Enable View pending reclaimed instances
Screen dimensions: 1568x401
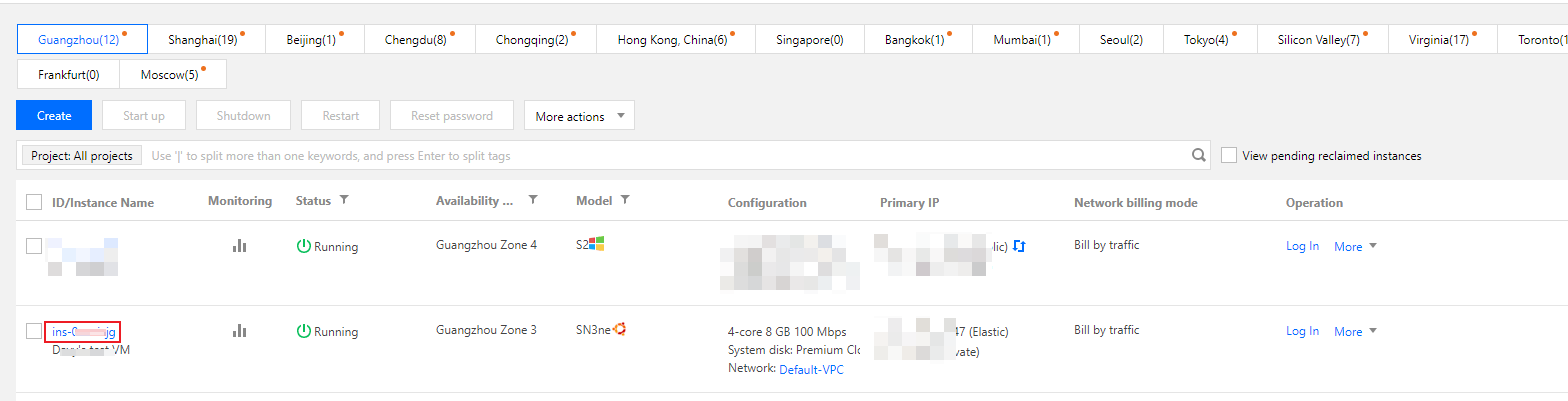[x=1228, y=156]
